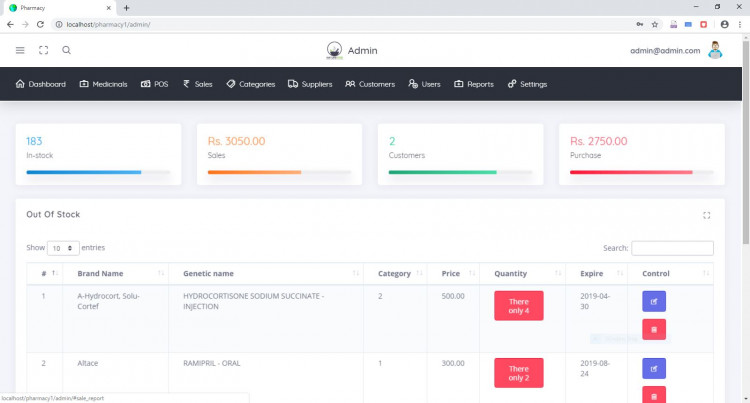Screen dimensions: 750x403
Task: Open Customers menu item
Action: click(370, 84)
